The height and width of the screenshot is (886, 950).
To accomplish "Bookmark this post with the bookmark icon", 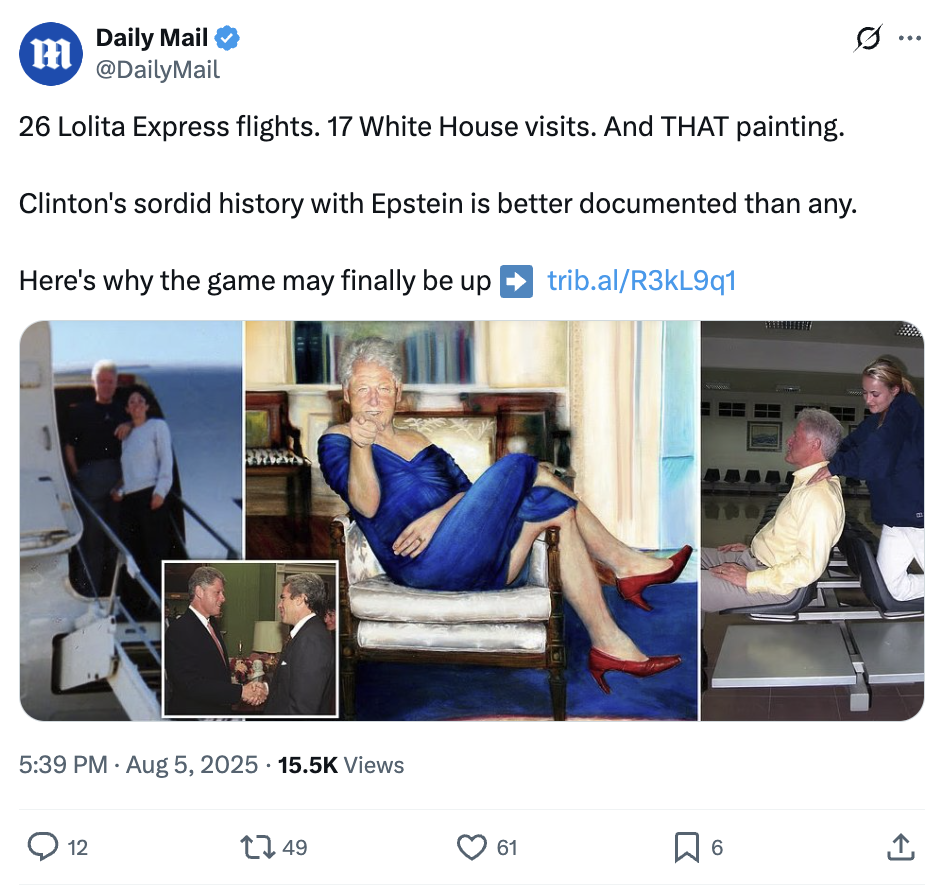I will point(686,847).
